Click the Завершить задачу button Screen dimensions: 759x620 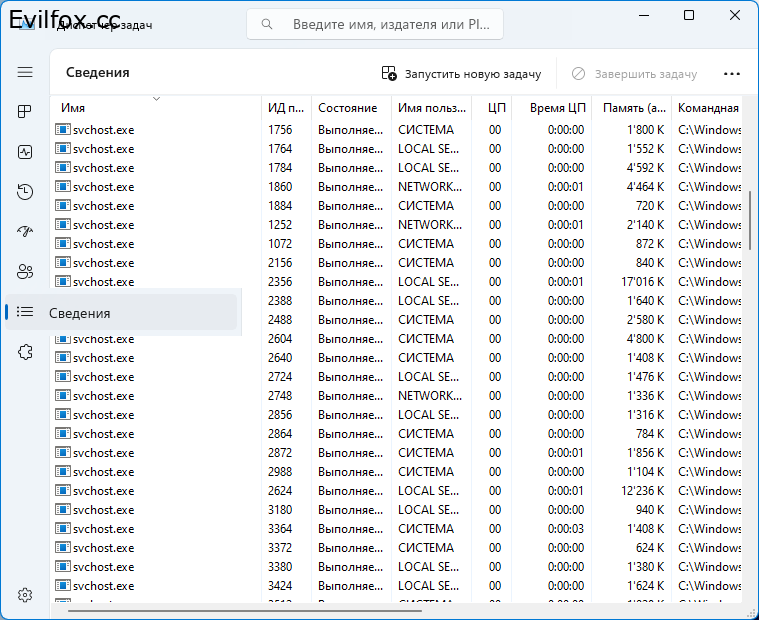pos(634,74)
